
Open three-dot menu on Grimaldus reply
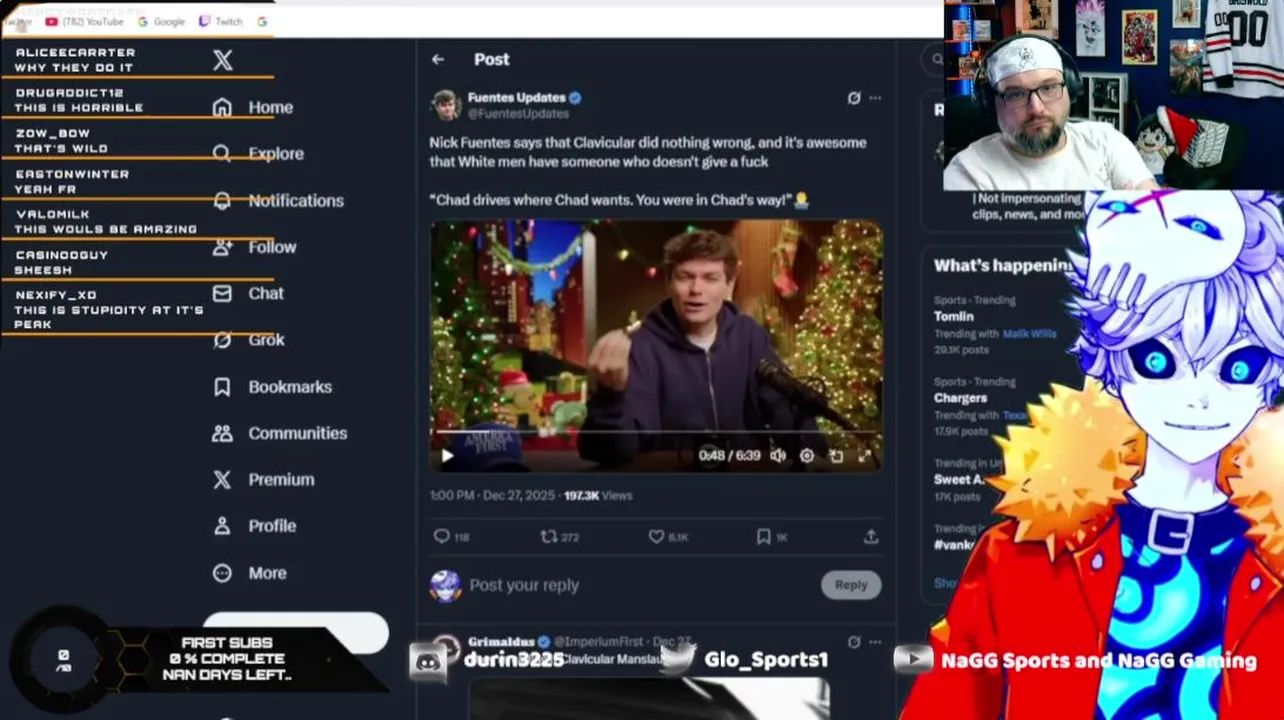[875, 642]
